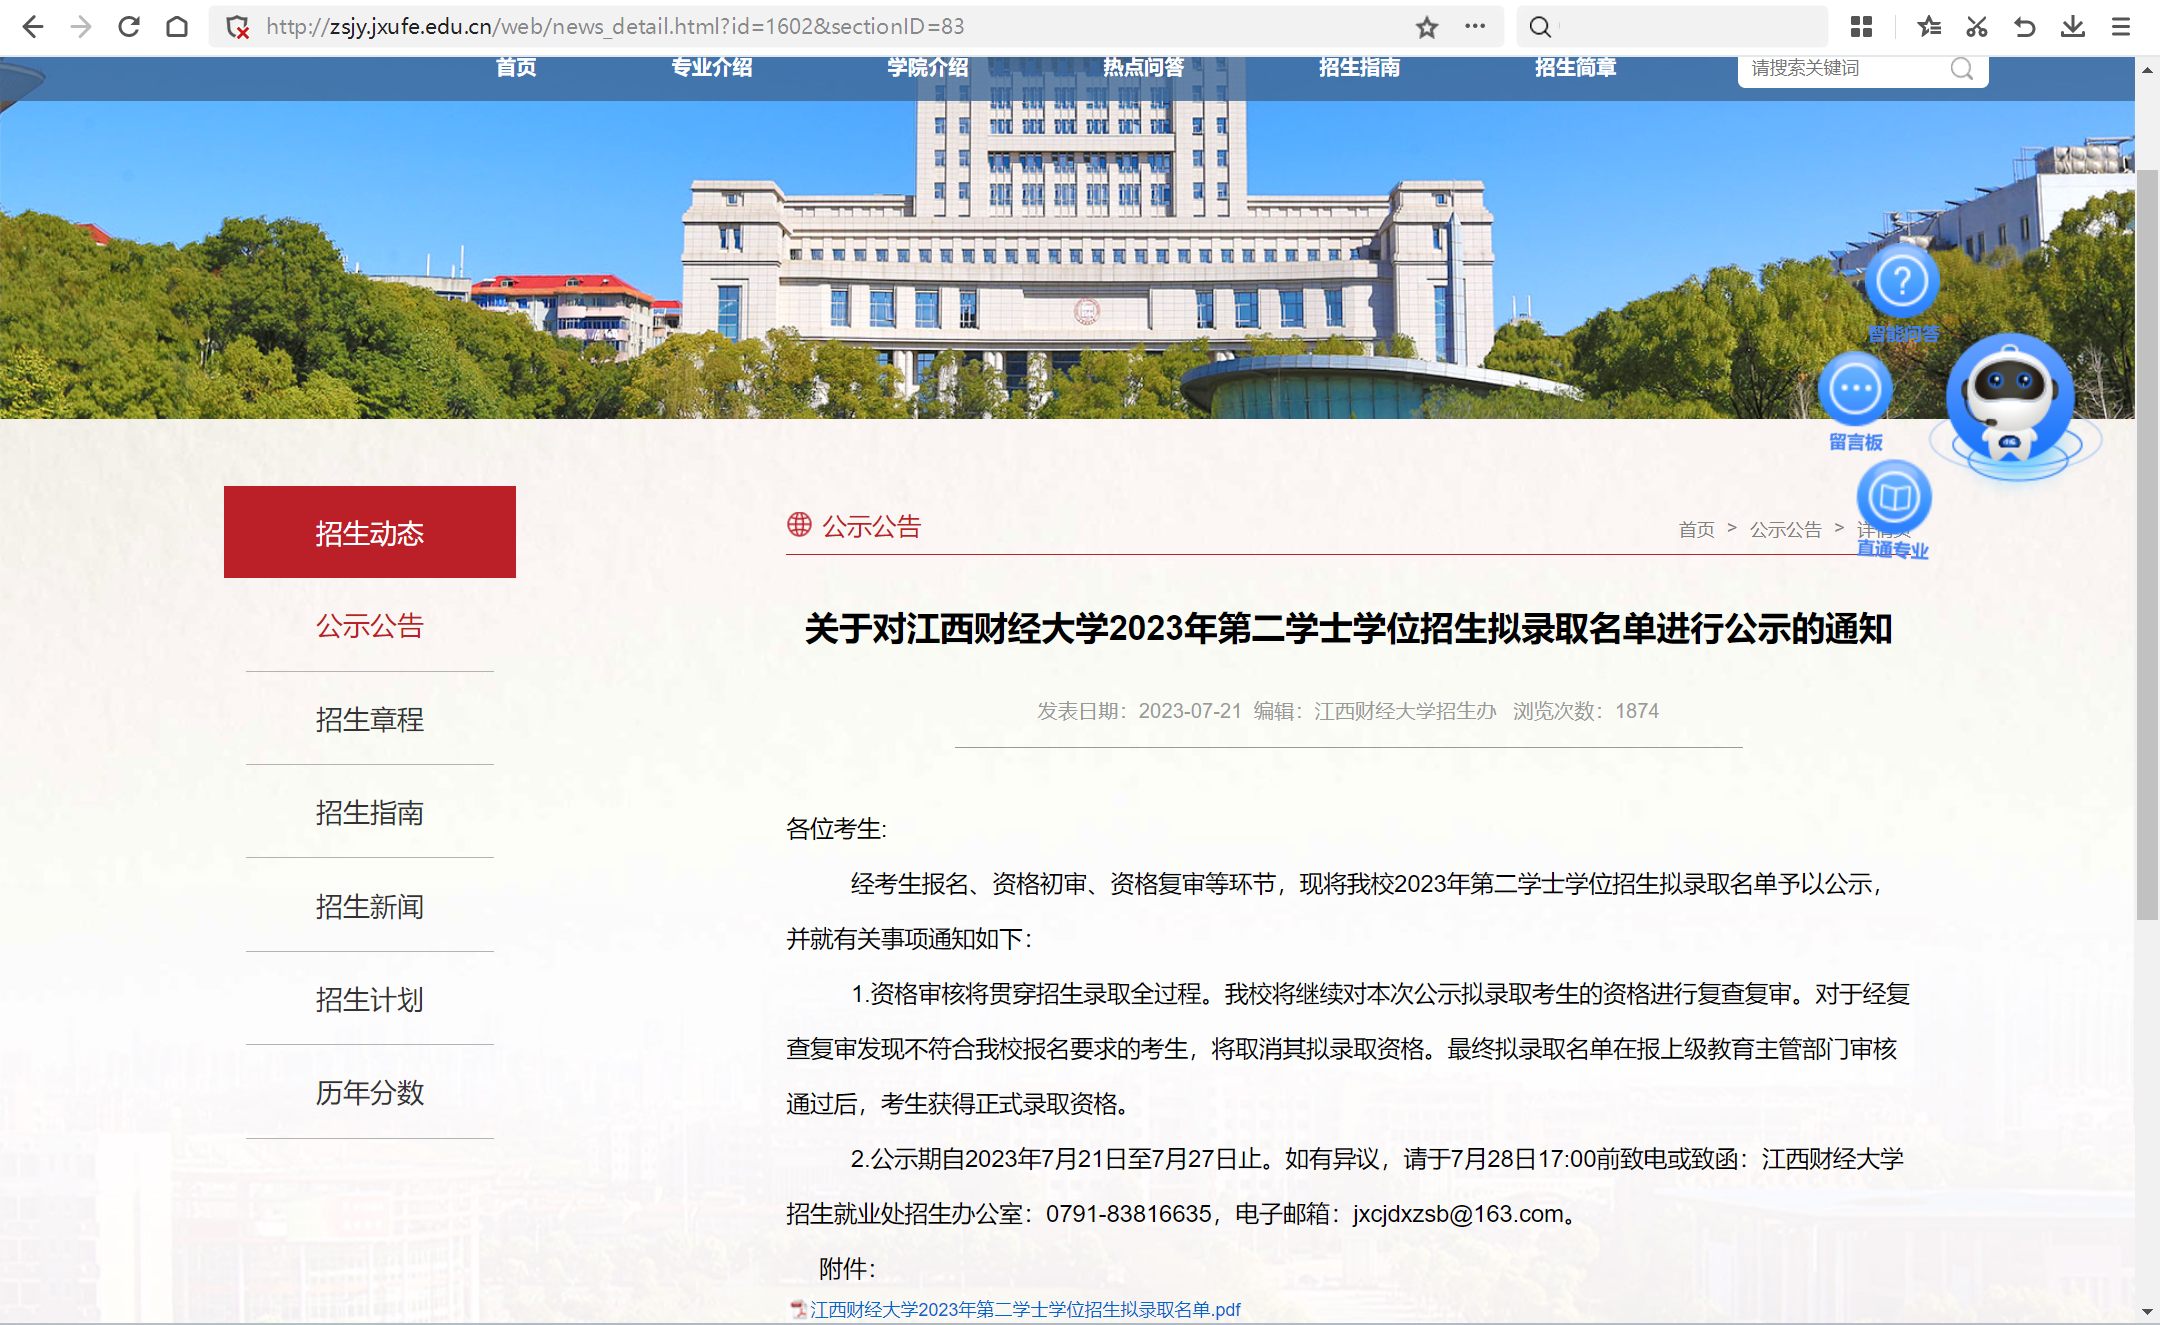Select 历年分数 in the sidebar
The height and width of the screenshot is (1325, 2160).
point(369,1093)
